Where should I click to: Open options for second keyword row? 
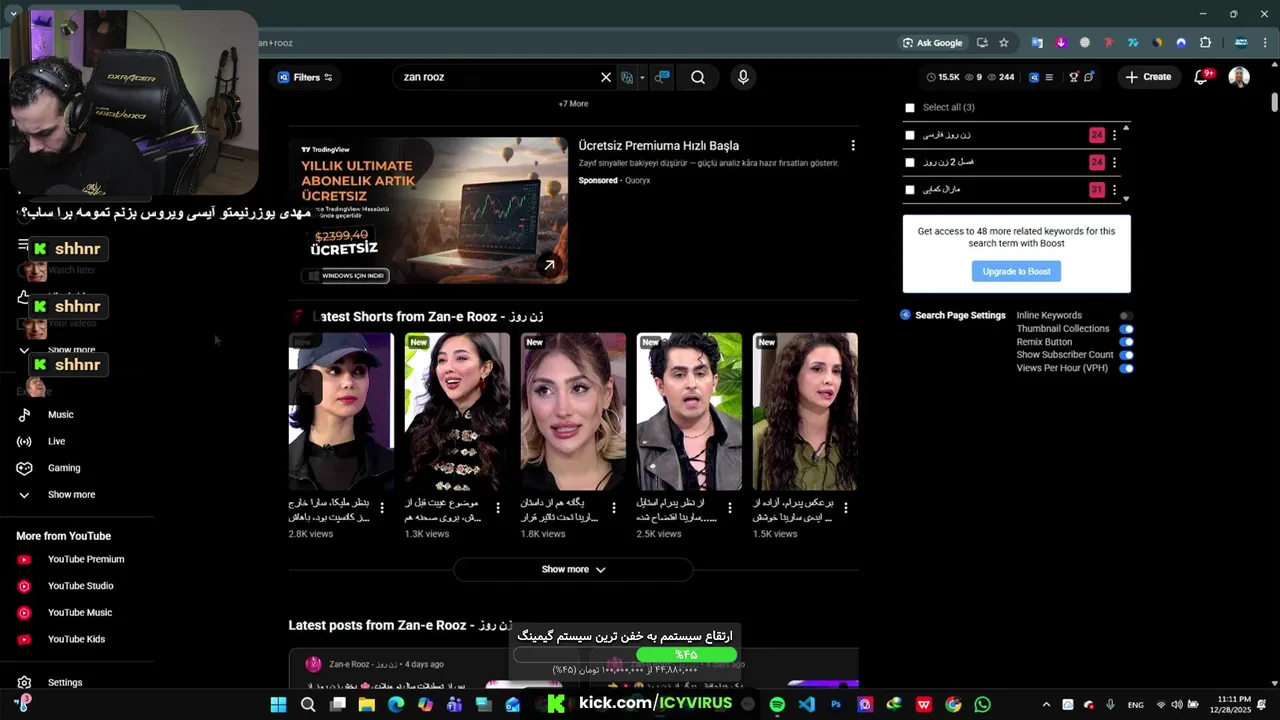pyautogui.click(x=1114, y=162)
